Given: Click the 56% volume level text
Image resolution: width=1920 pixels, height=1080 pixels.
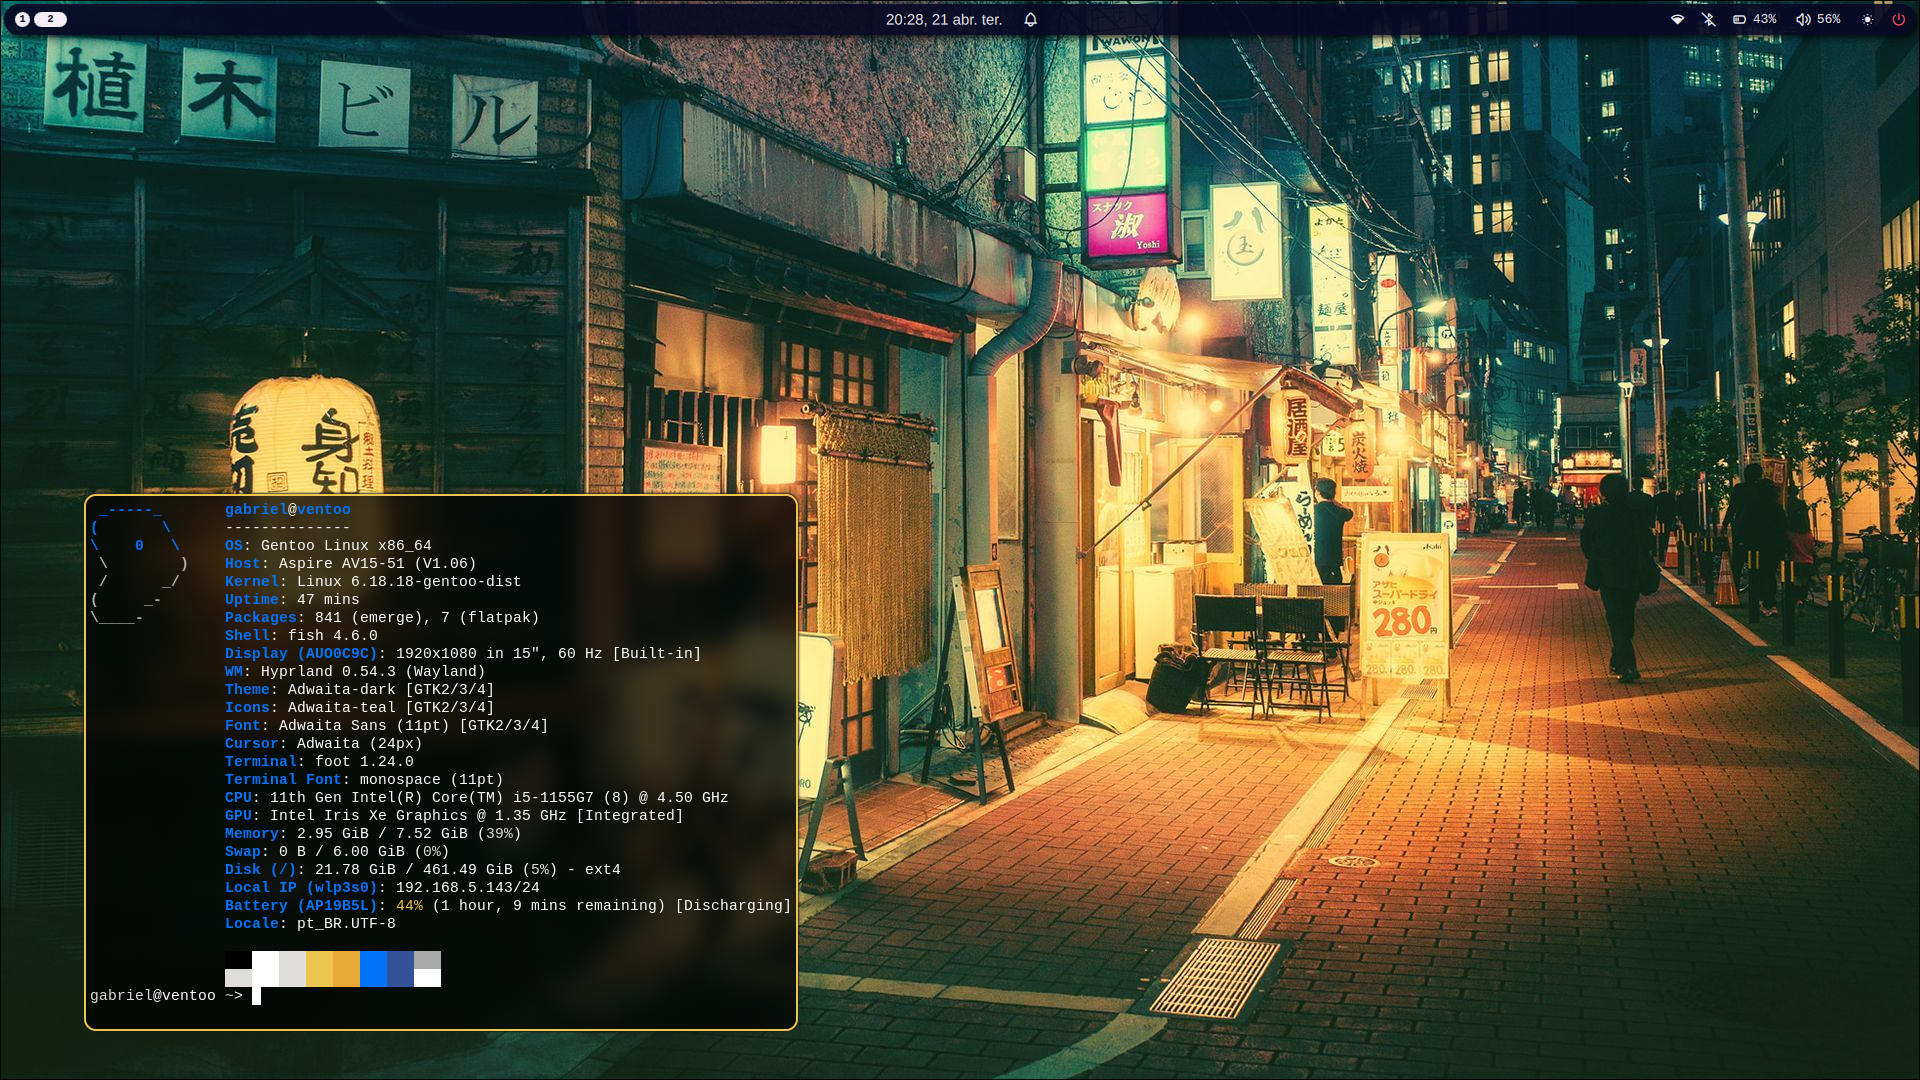Looking at the screenshot, I should [x=1828, y=19].
